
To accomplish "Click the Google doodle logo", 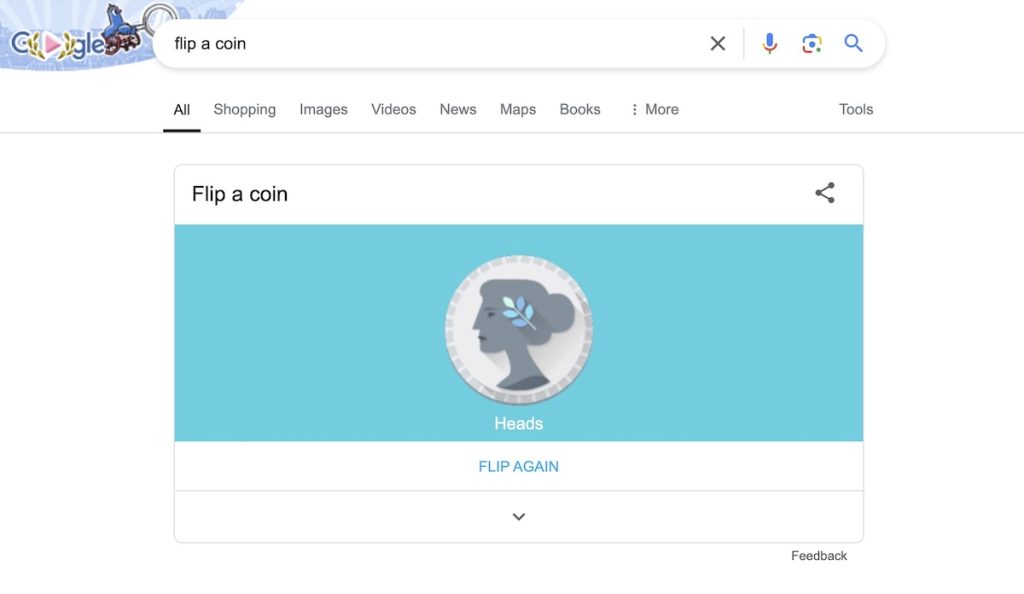I will 75,40.
